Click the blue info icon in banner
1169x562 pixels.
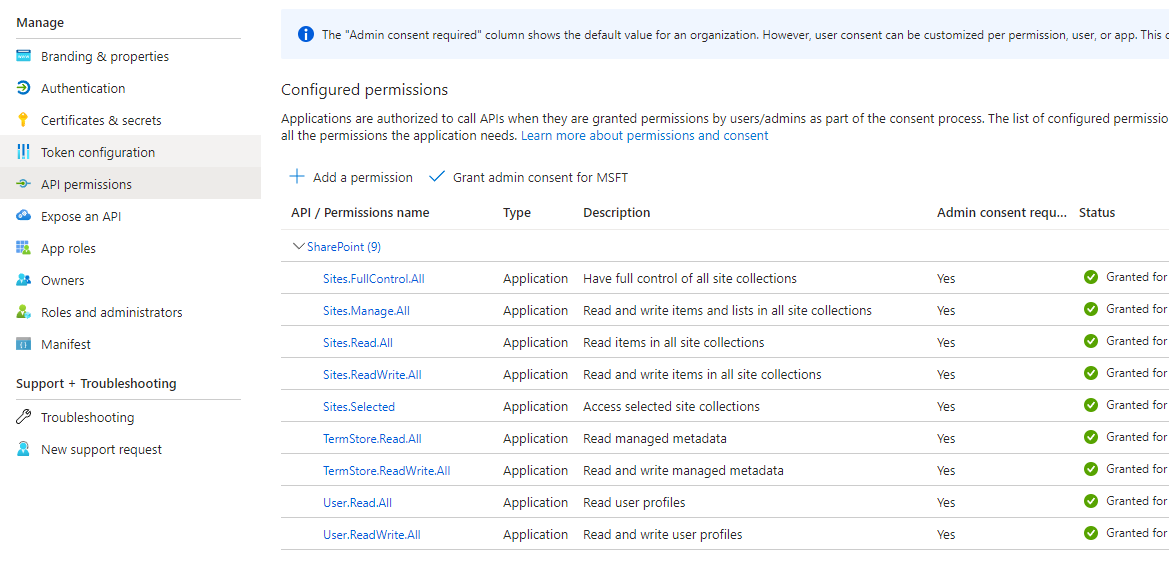[x=306, y=34]
